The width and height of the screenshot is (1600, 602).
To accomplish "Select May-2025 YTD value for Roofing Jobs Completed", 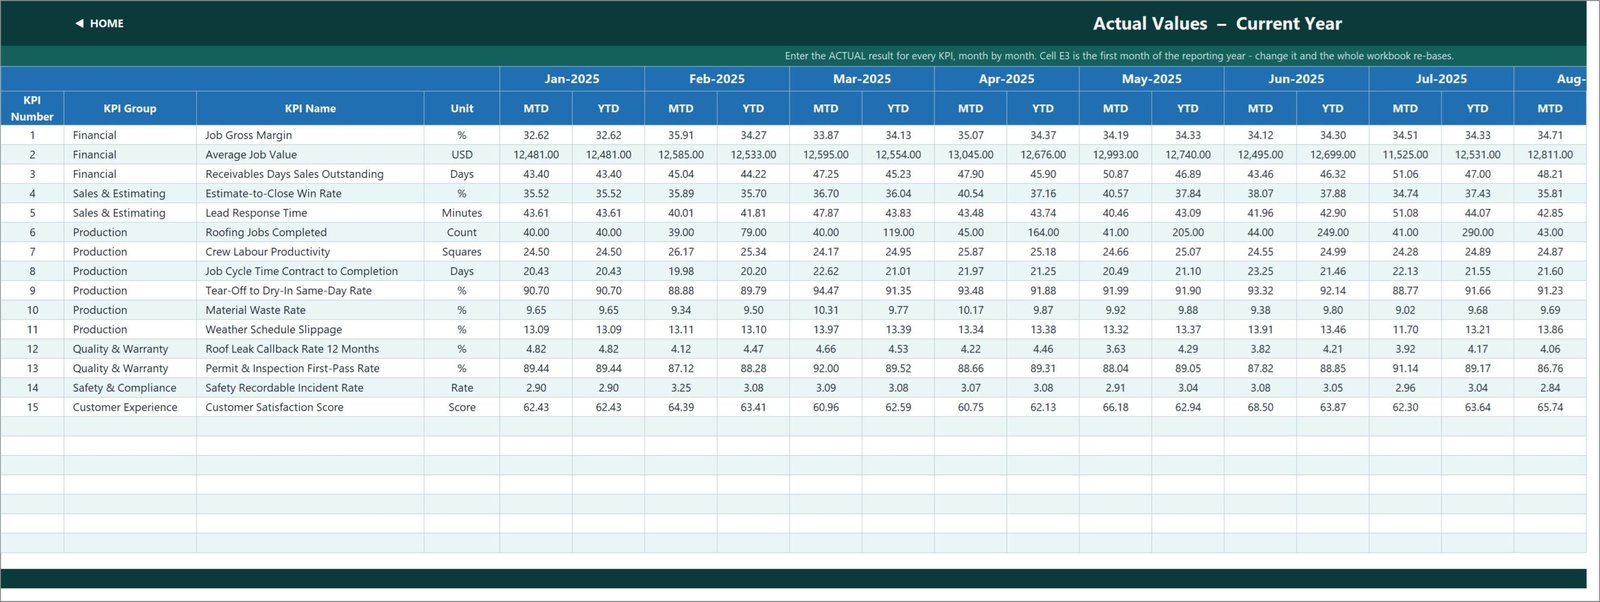I will 1188,232.
